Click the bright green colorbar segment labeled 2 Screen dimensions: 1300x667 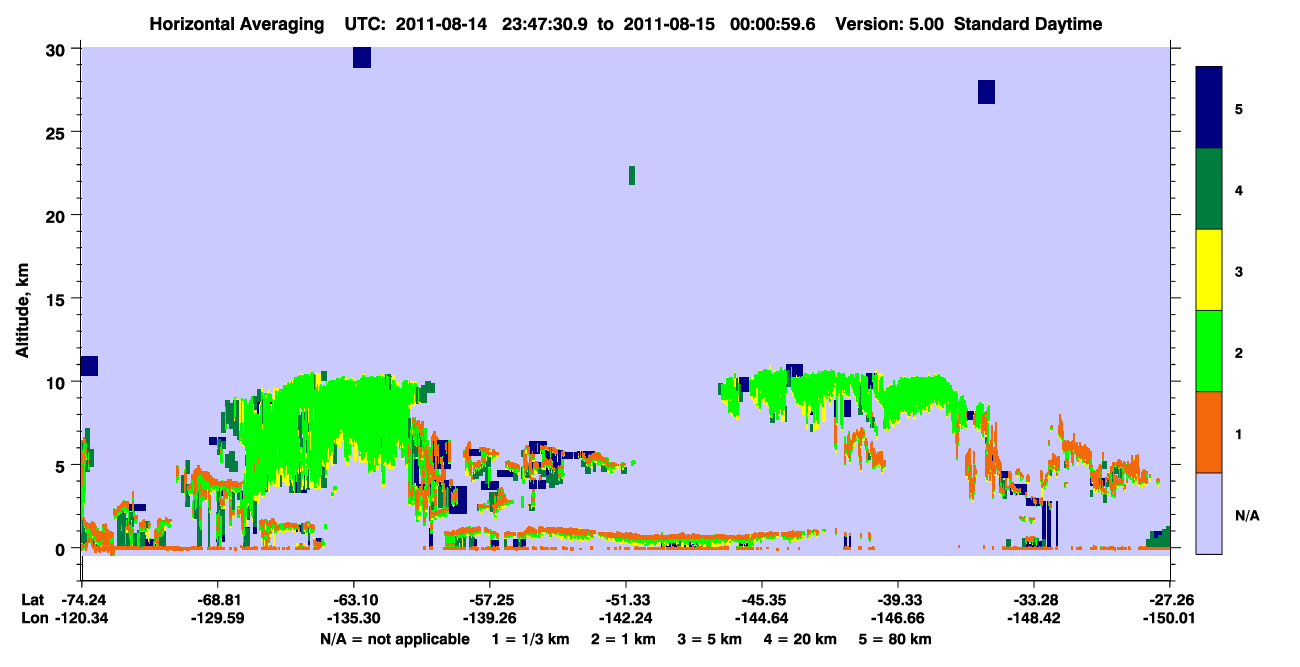point(1209,351)
